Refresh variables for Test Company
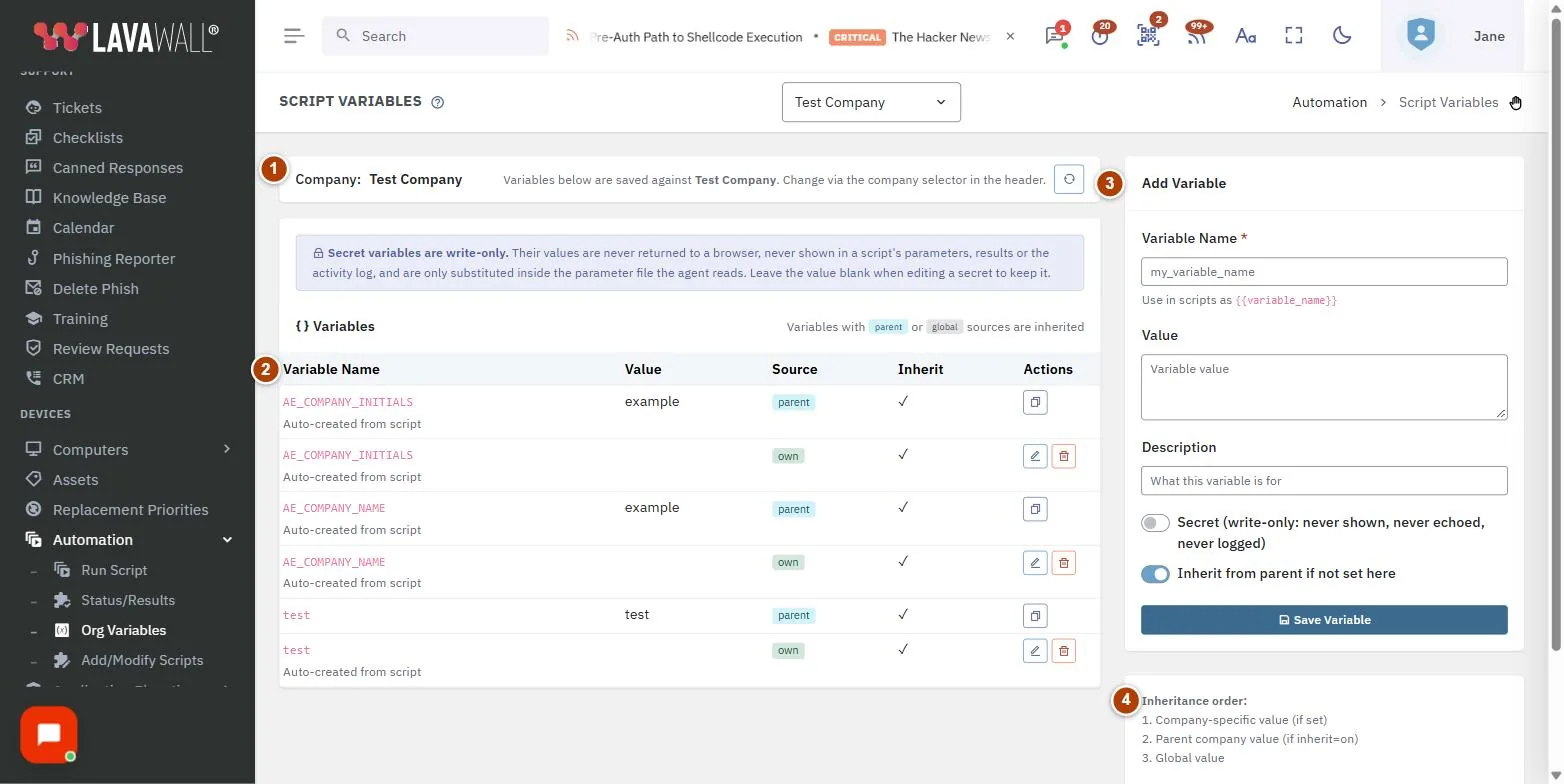The width and height of the screenshot is (1564, 784). 1069,179
